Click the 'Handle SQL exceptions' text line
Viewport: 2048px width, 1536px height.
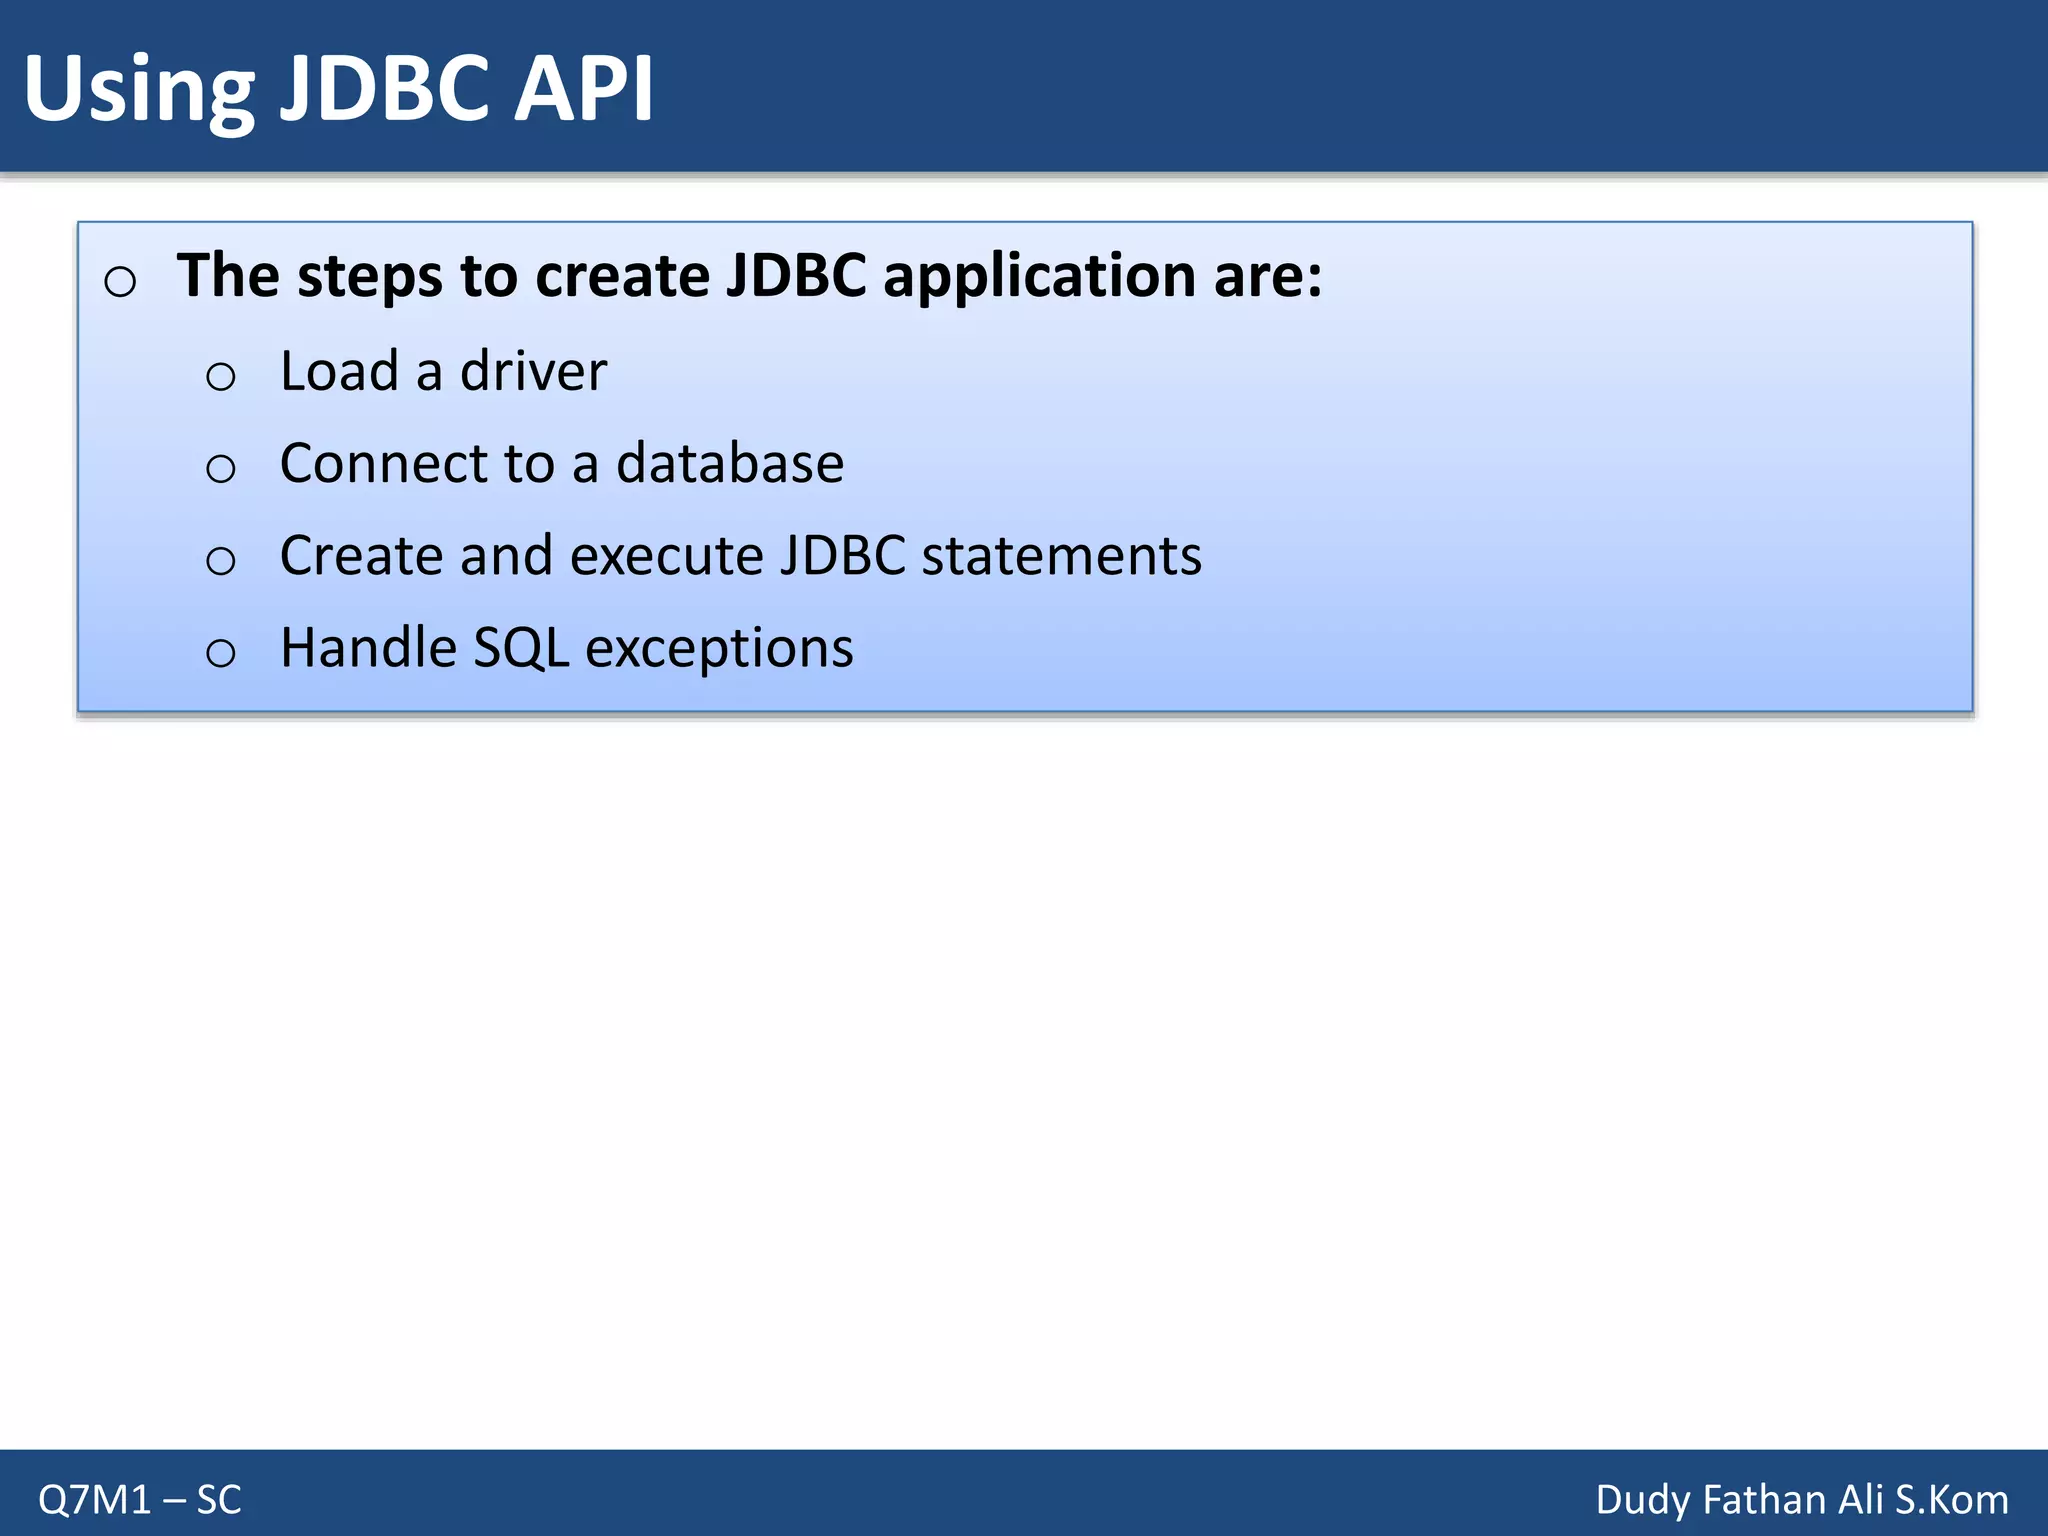pos(566,647)
